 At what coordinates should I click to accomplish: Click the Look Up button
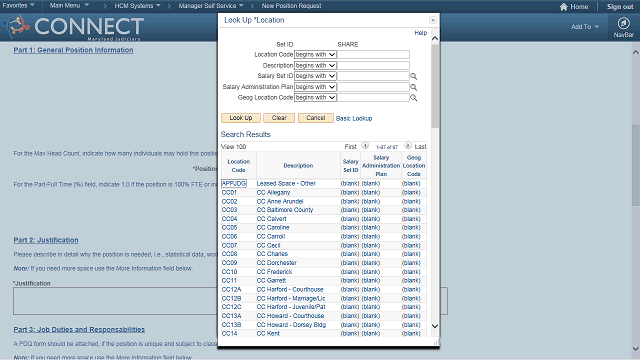240,118
